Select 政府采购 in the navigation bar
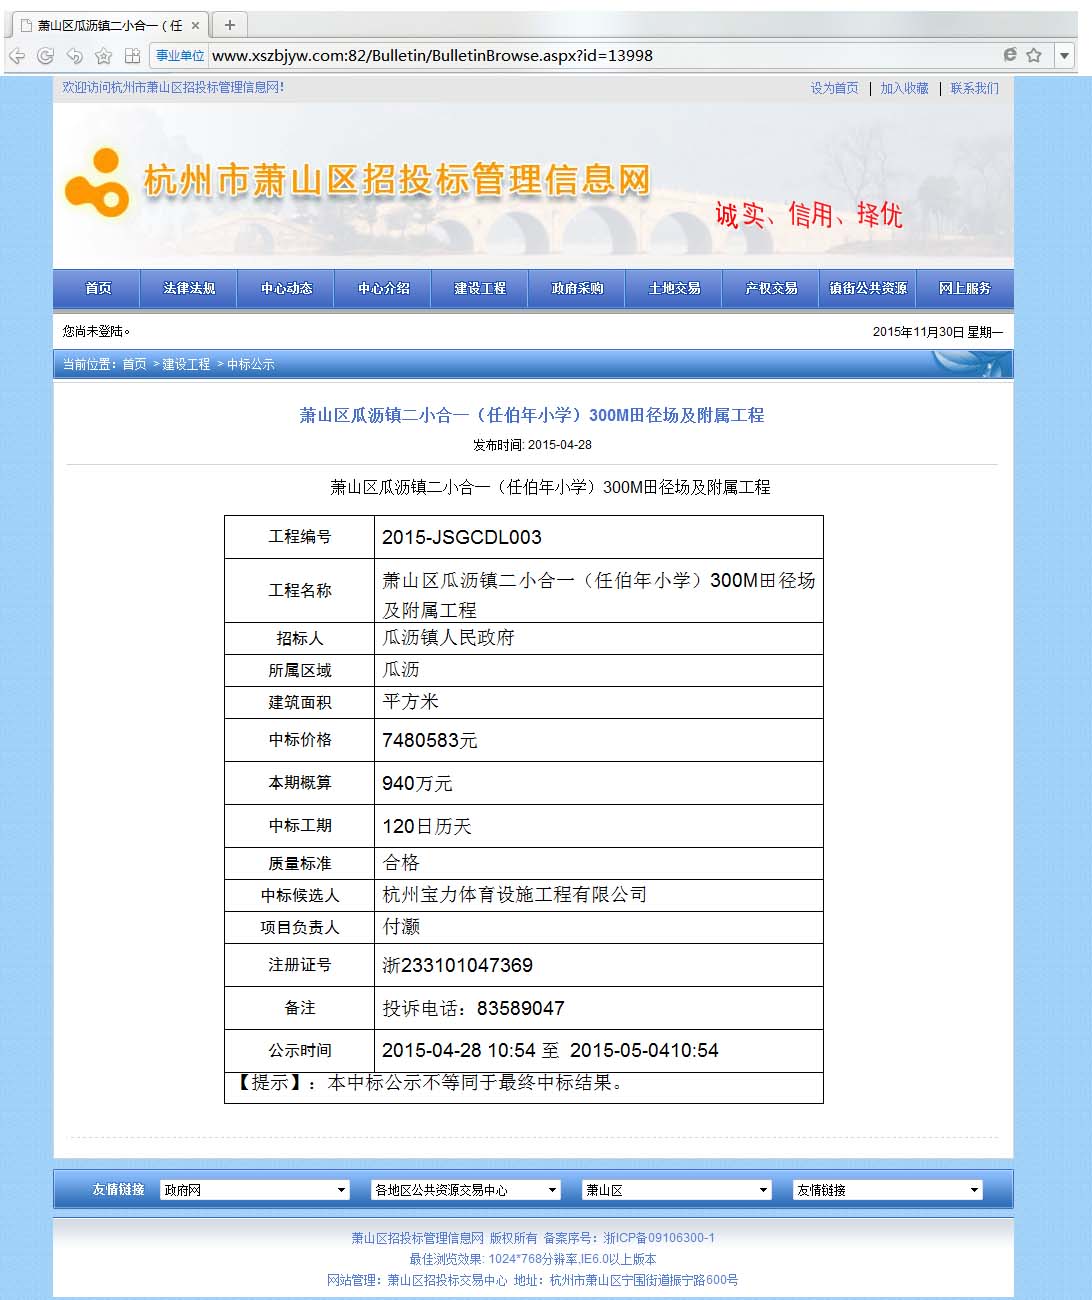Screen dimensions: 1092x1300 click(x=577, y=288)
